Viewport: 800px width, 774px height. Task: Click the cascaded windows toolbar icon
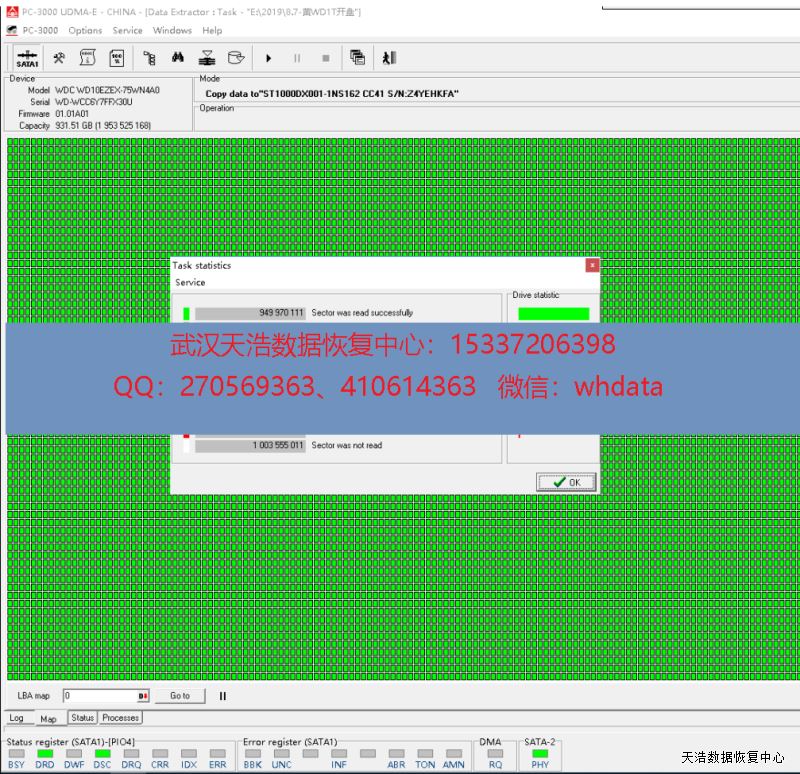(357, 58)
